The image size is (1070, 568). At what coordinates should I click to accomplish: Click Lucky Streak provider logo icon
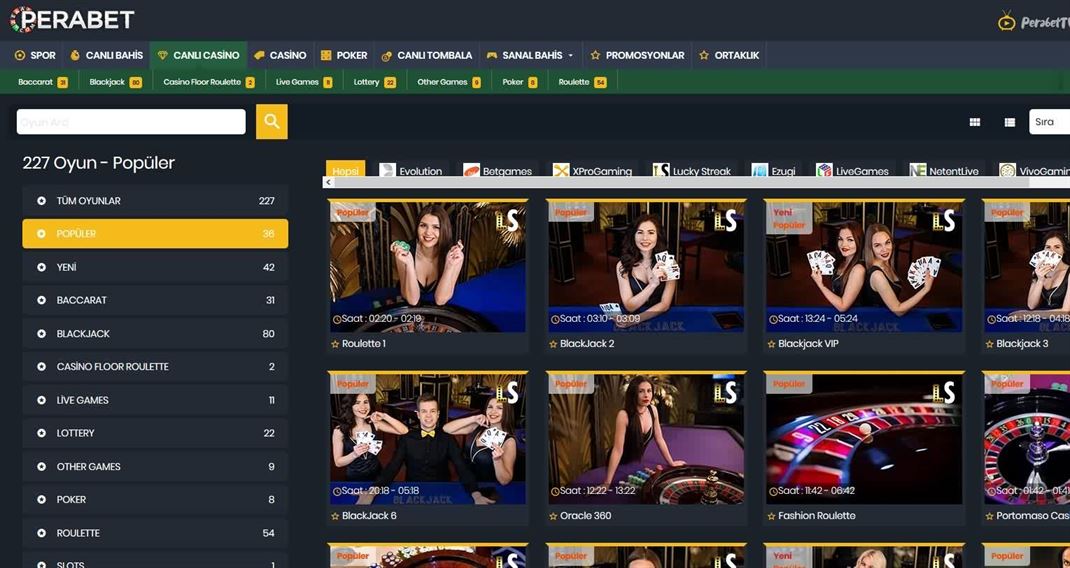[661, 171]
